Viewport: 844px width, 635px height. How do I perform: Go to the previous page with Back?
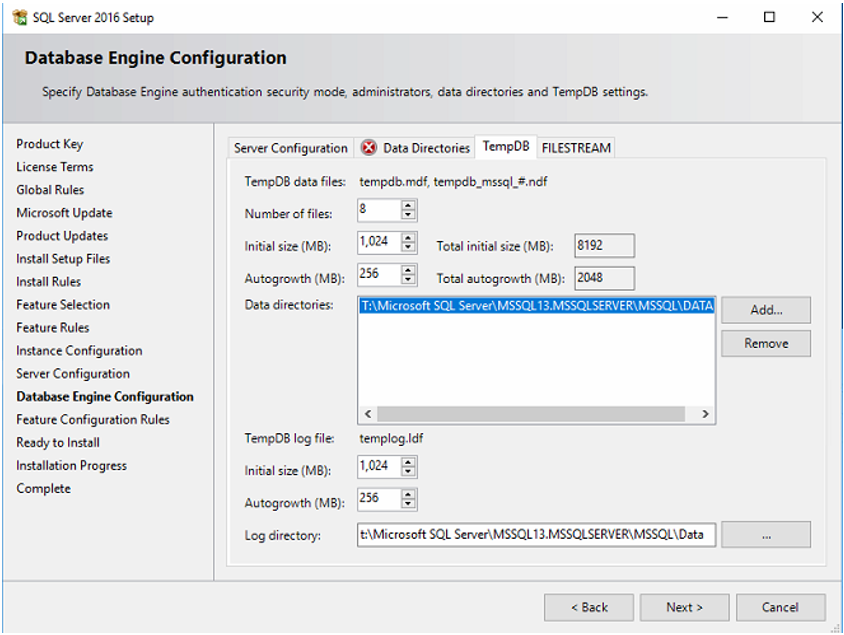point(589,608)
